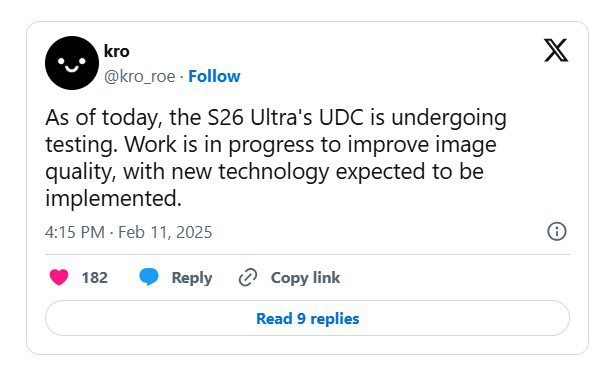Click the Copy link text
The width and height of the screenshot is (616, 376).
(x=305, y=278)
